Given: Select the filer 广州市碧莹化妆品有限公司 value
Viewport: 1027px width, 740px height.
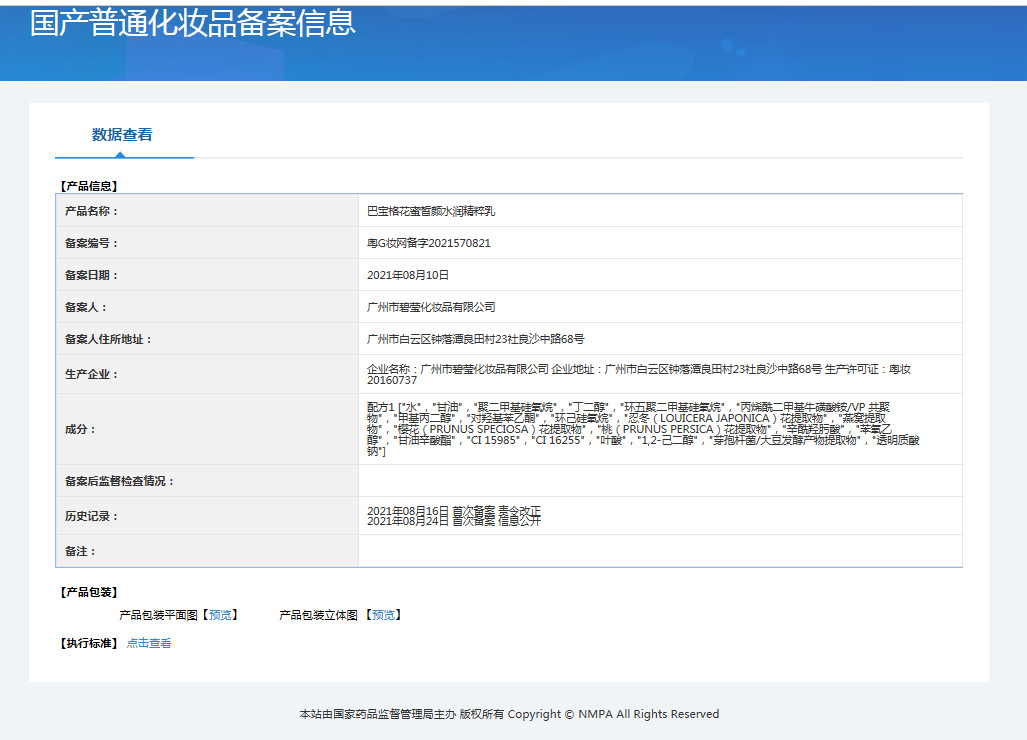Looking at the screenshot, I should pyautogui.click(x=431, y=307).
